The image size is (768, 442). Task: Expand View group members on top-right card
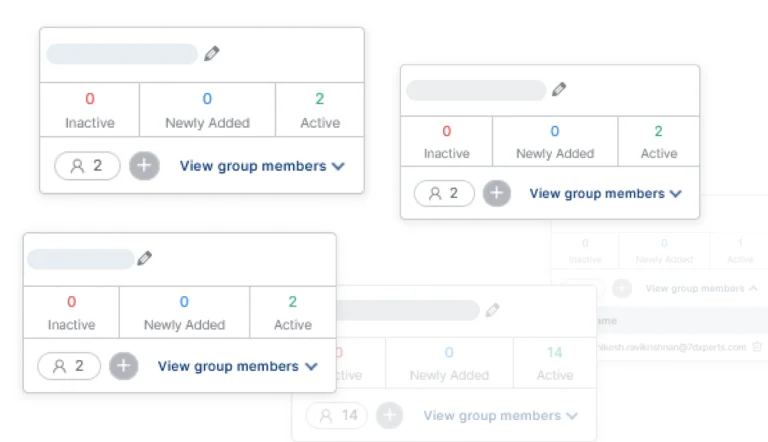pos(606,194)
